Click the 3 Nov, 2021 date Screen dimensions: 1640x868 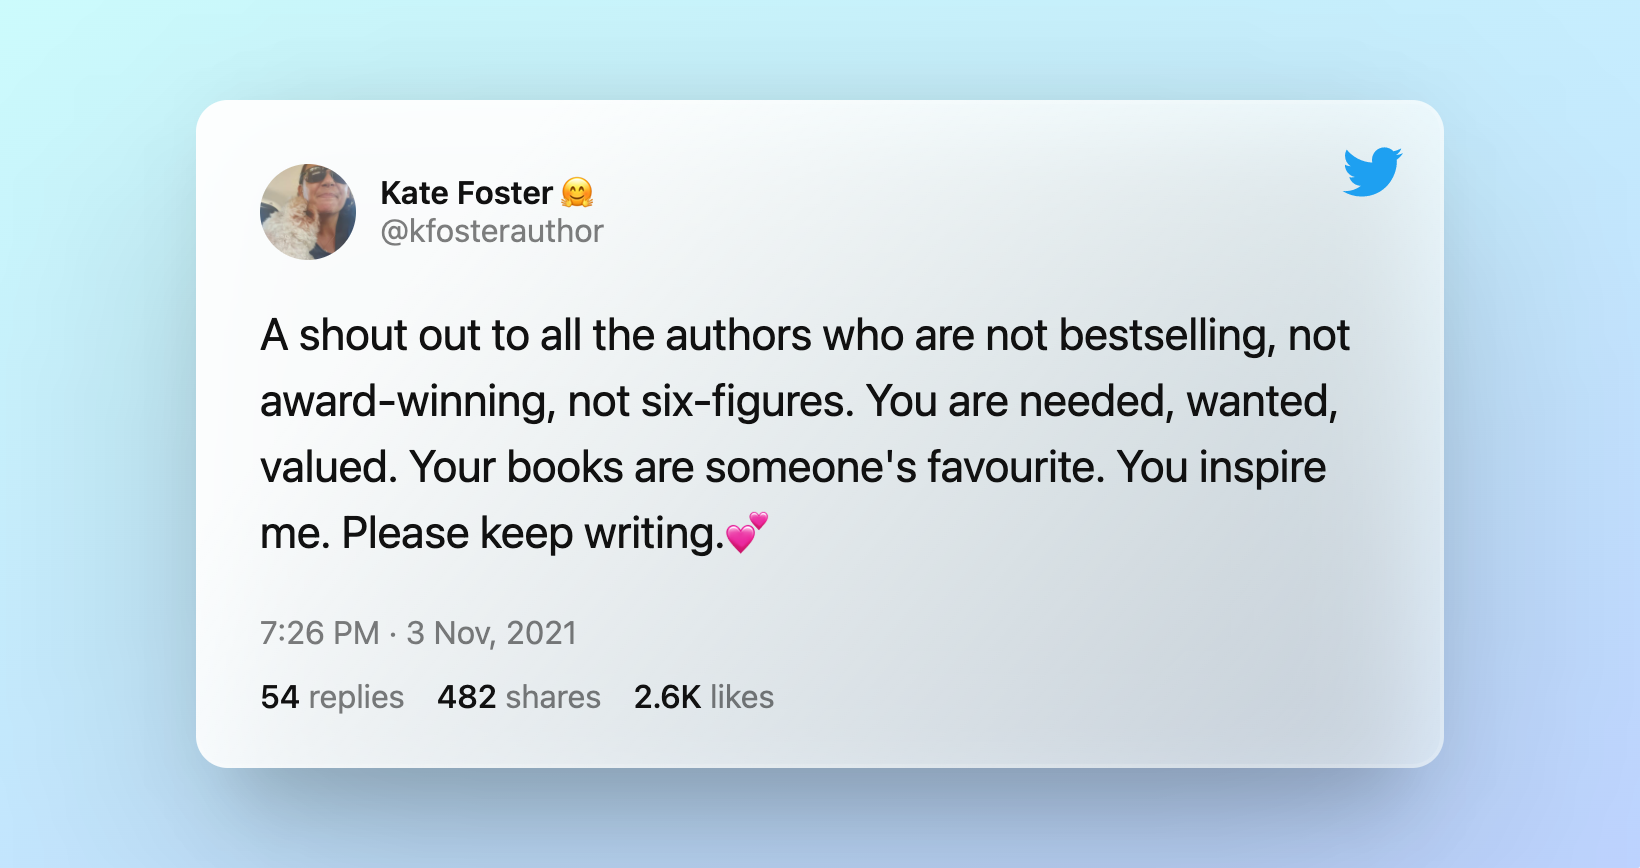coord(491,633)
